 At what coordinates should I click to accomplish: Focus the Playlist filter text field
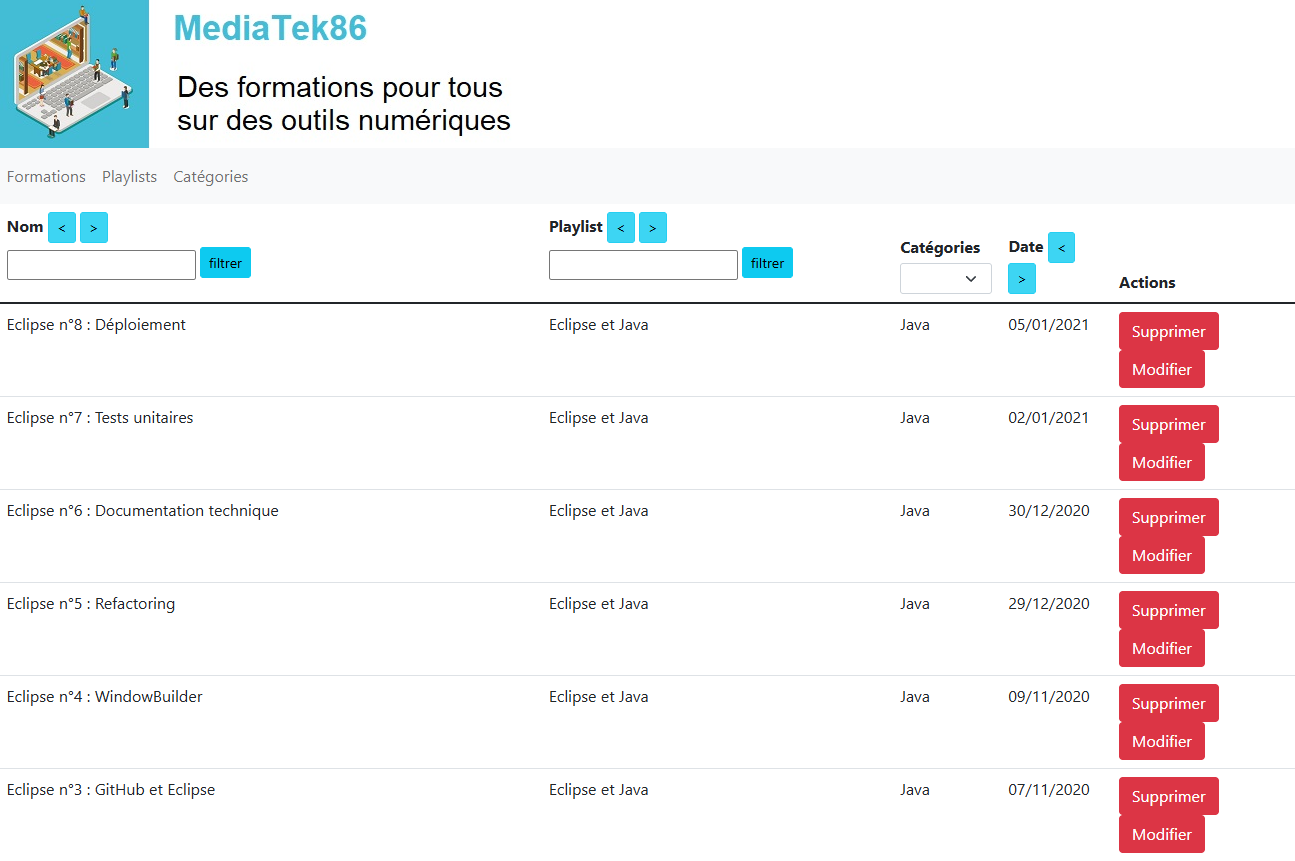coord(643,265)
